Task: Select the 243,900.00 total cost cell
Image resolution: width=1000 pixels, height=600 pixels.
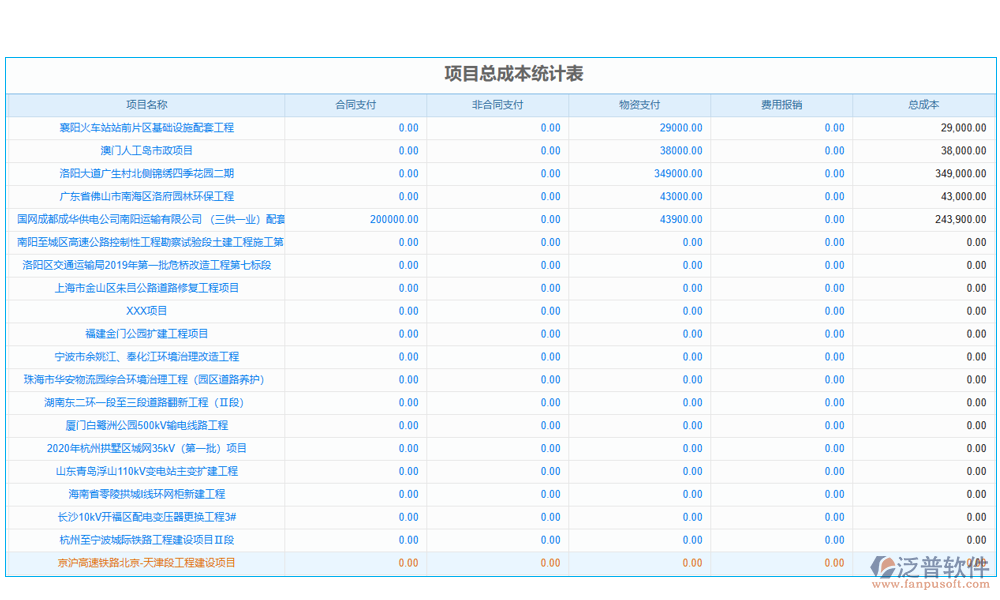Action: (961, 220)
